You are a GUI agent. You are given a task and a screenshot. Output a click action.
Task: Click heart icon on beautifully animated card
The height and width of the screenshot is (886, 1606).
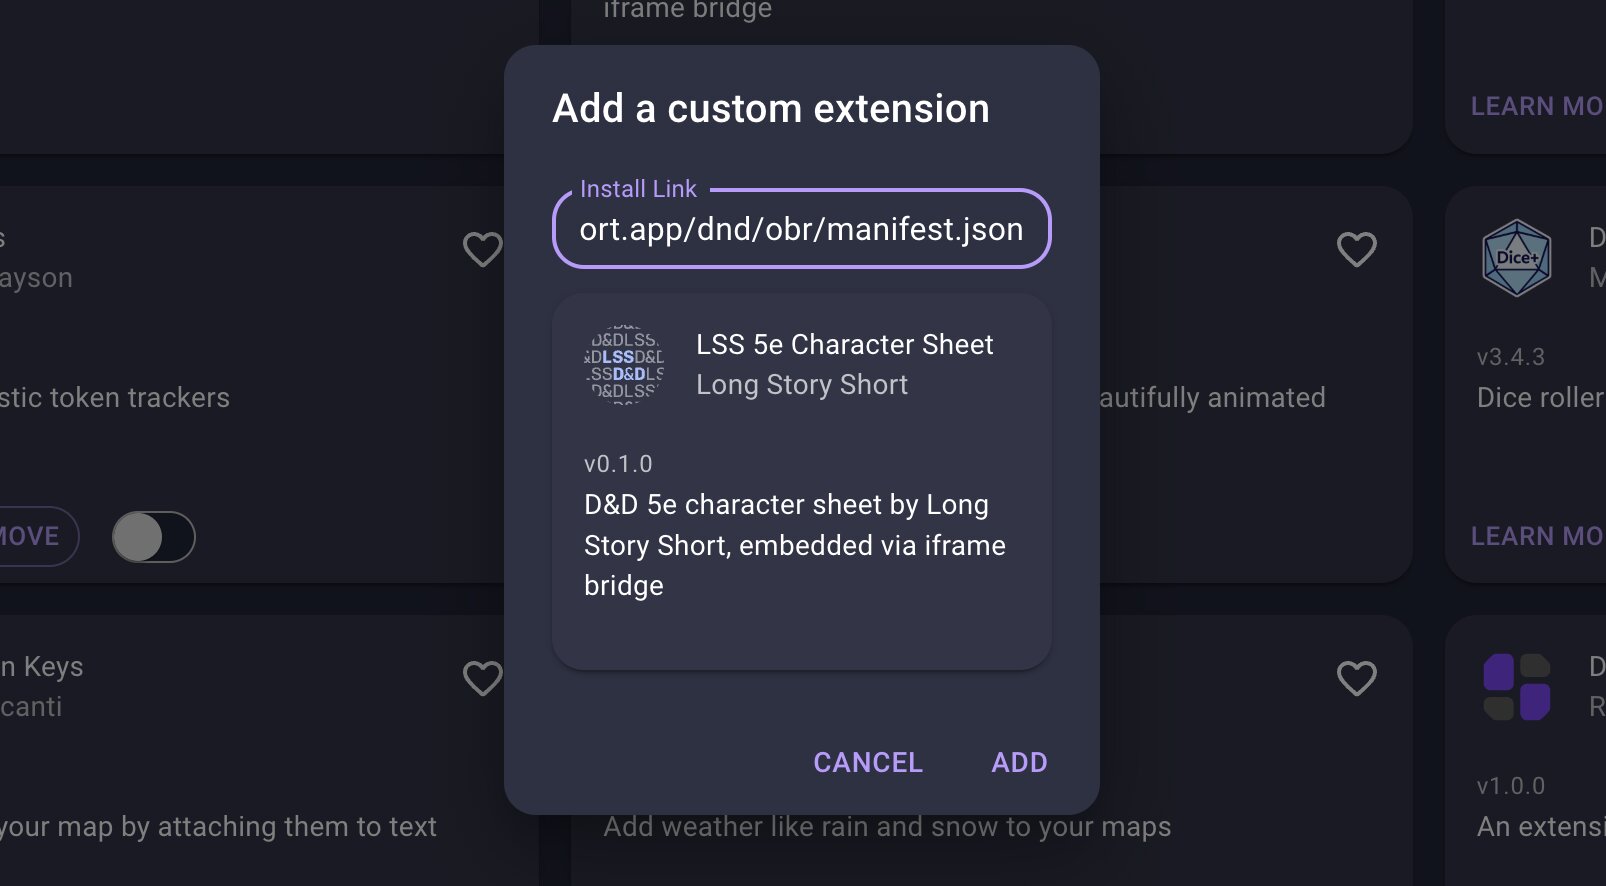(x=1356, y=249)
